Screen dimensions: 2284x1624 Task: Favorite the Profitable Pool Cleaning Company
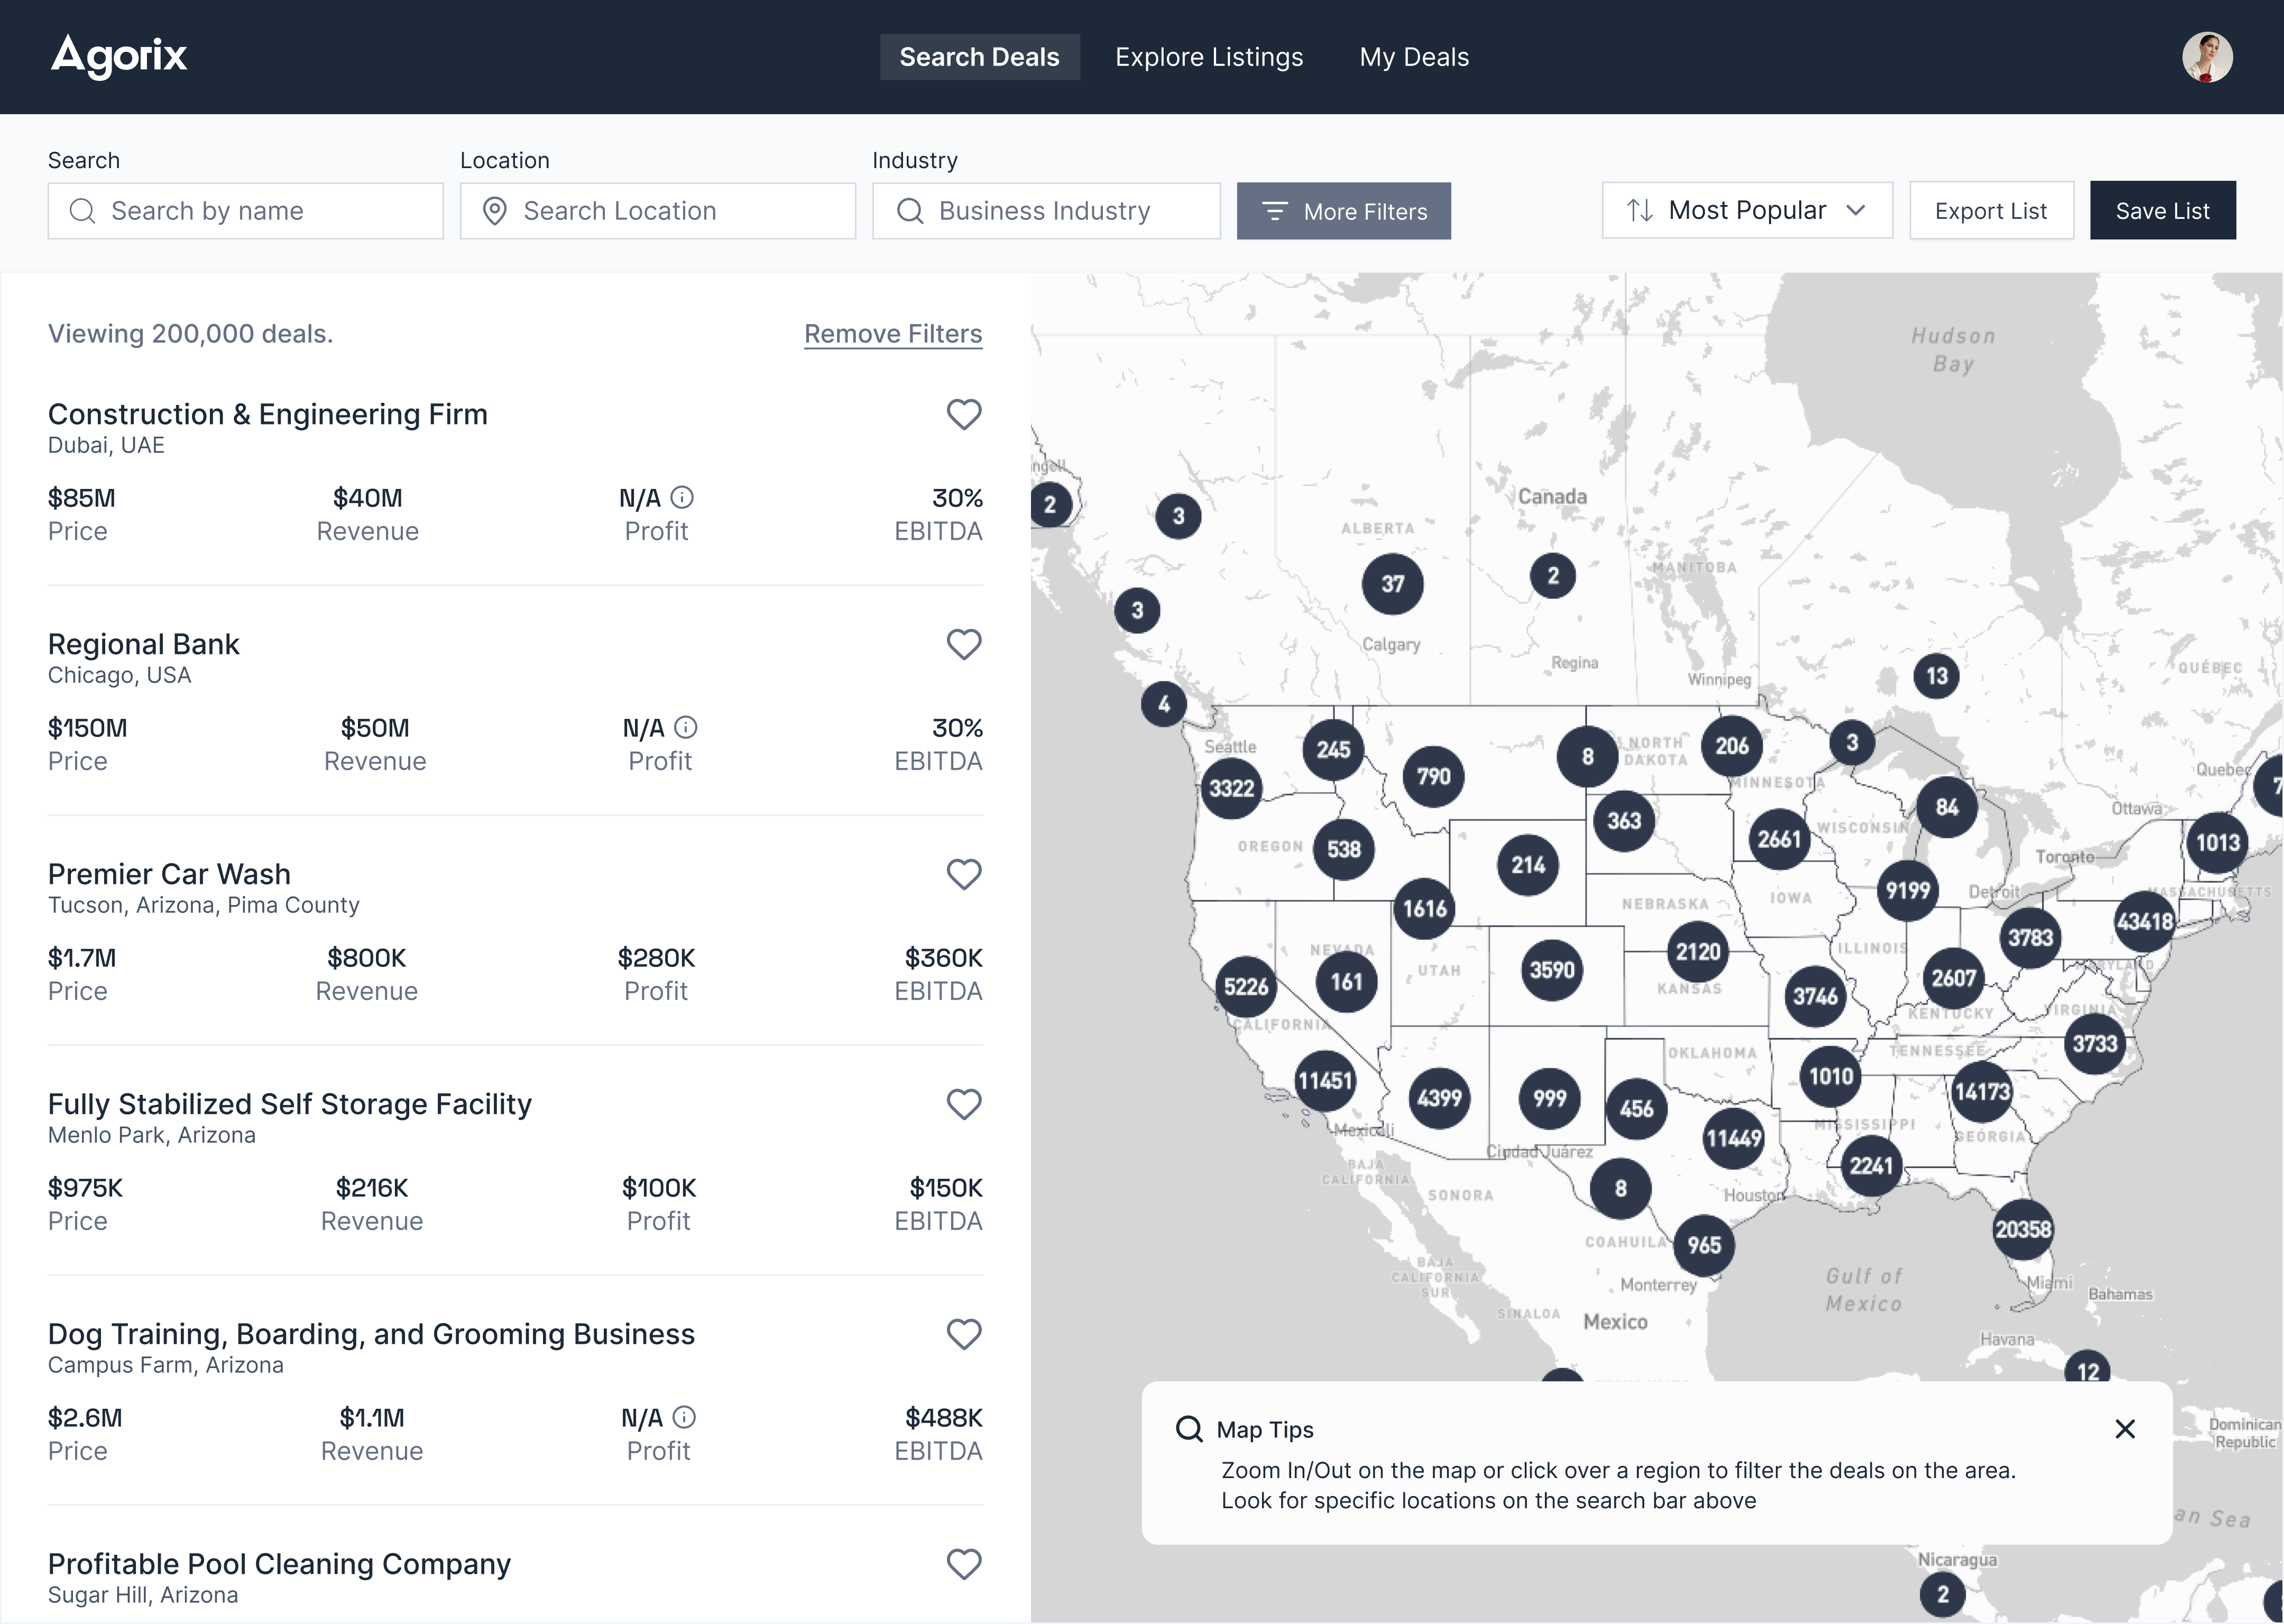click(964, 1564)
